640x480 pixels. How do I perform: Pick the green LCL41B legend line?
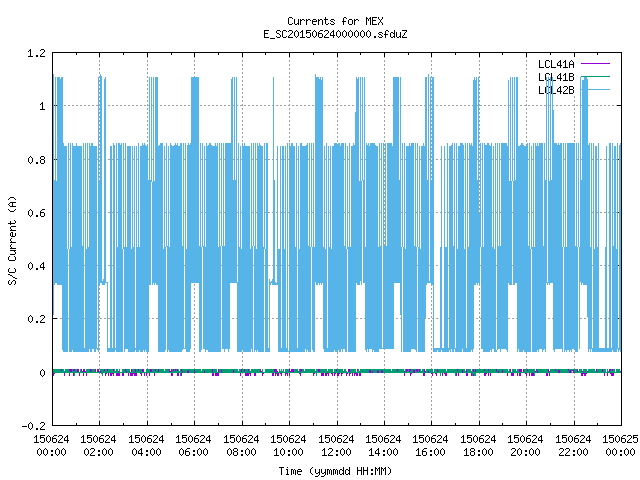595,76
